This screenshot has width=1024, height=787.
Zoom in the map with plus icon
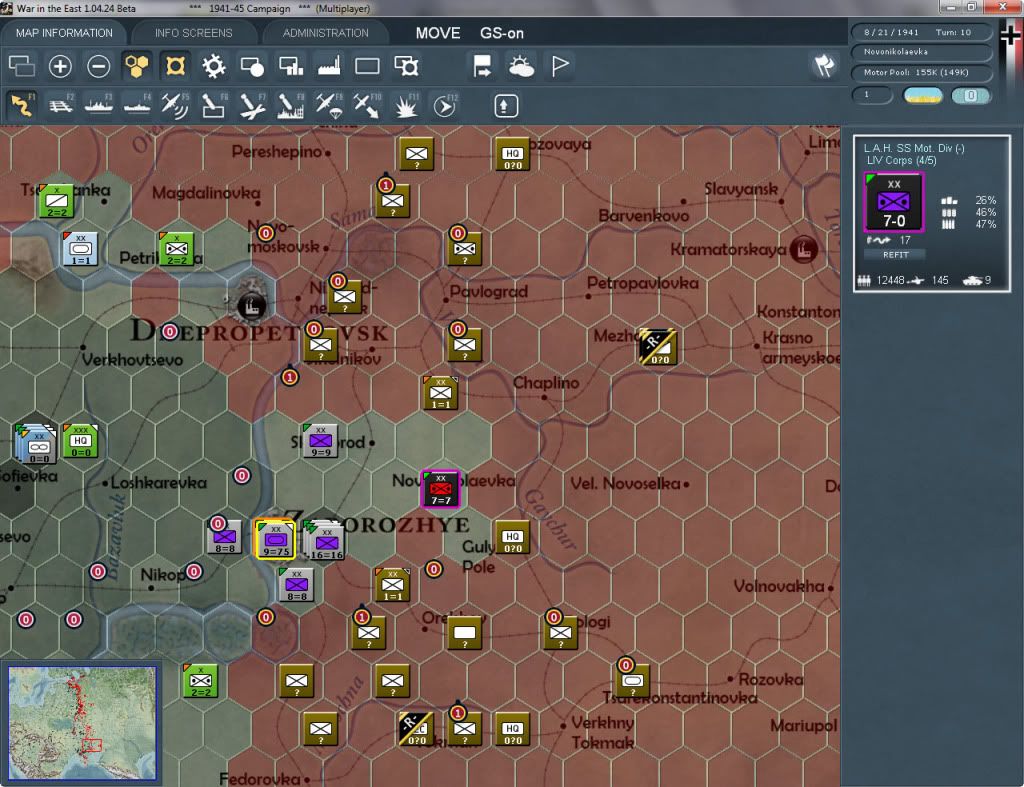(60, 66)
